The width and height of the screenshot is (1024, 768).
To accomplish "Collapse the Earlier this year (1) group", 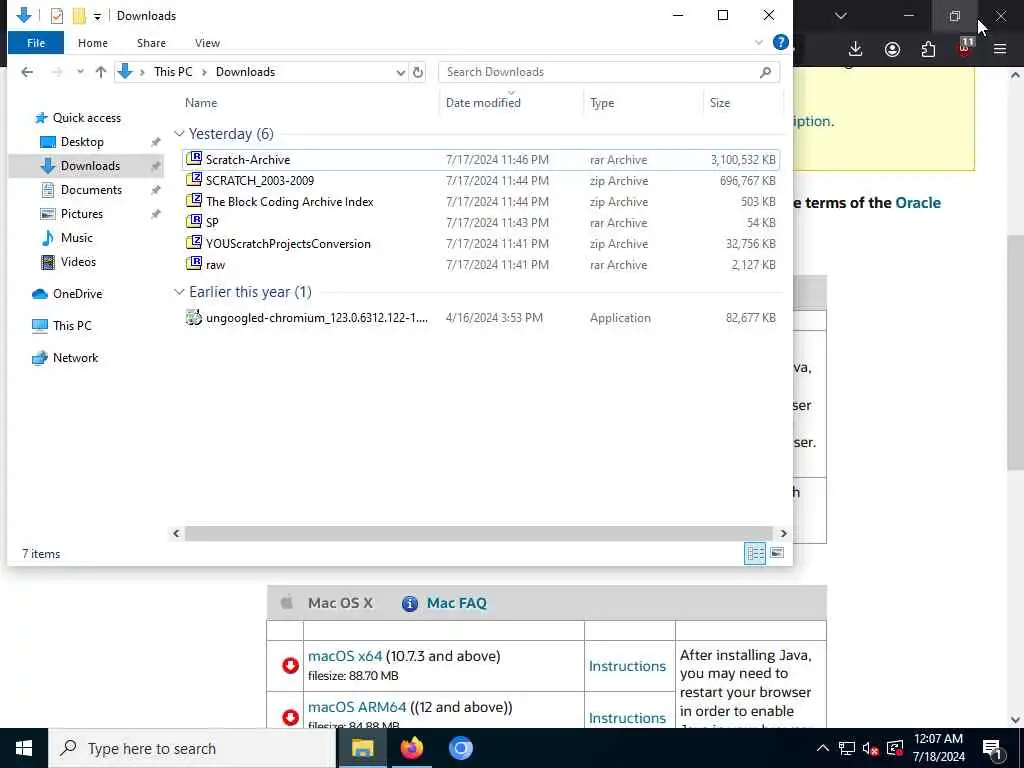I will click(x=179, y=292).
